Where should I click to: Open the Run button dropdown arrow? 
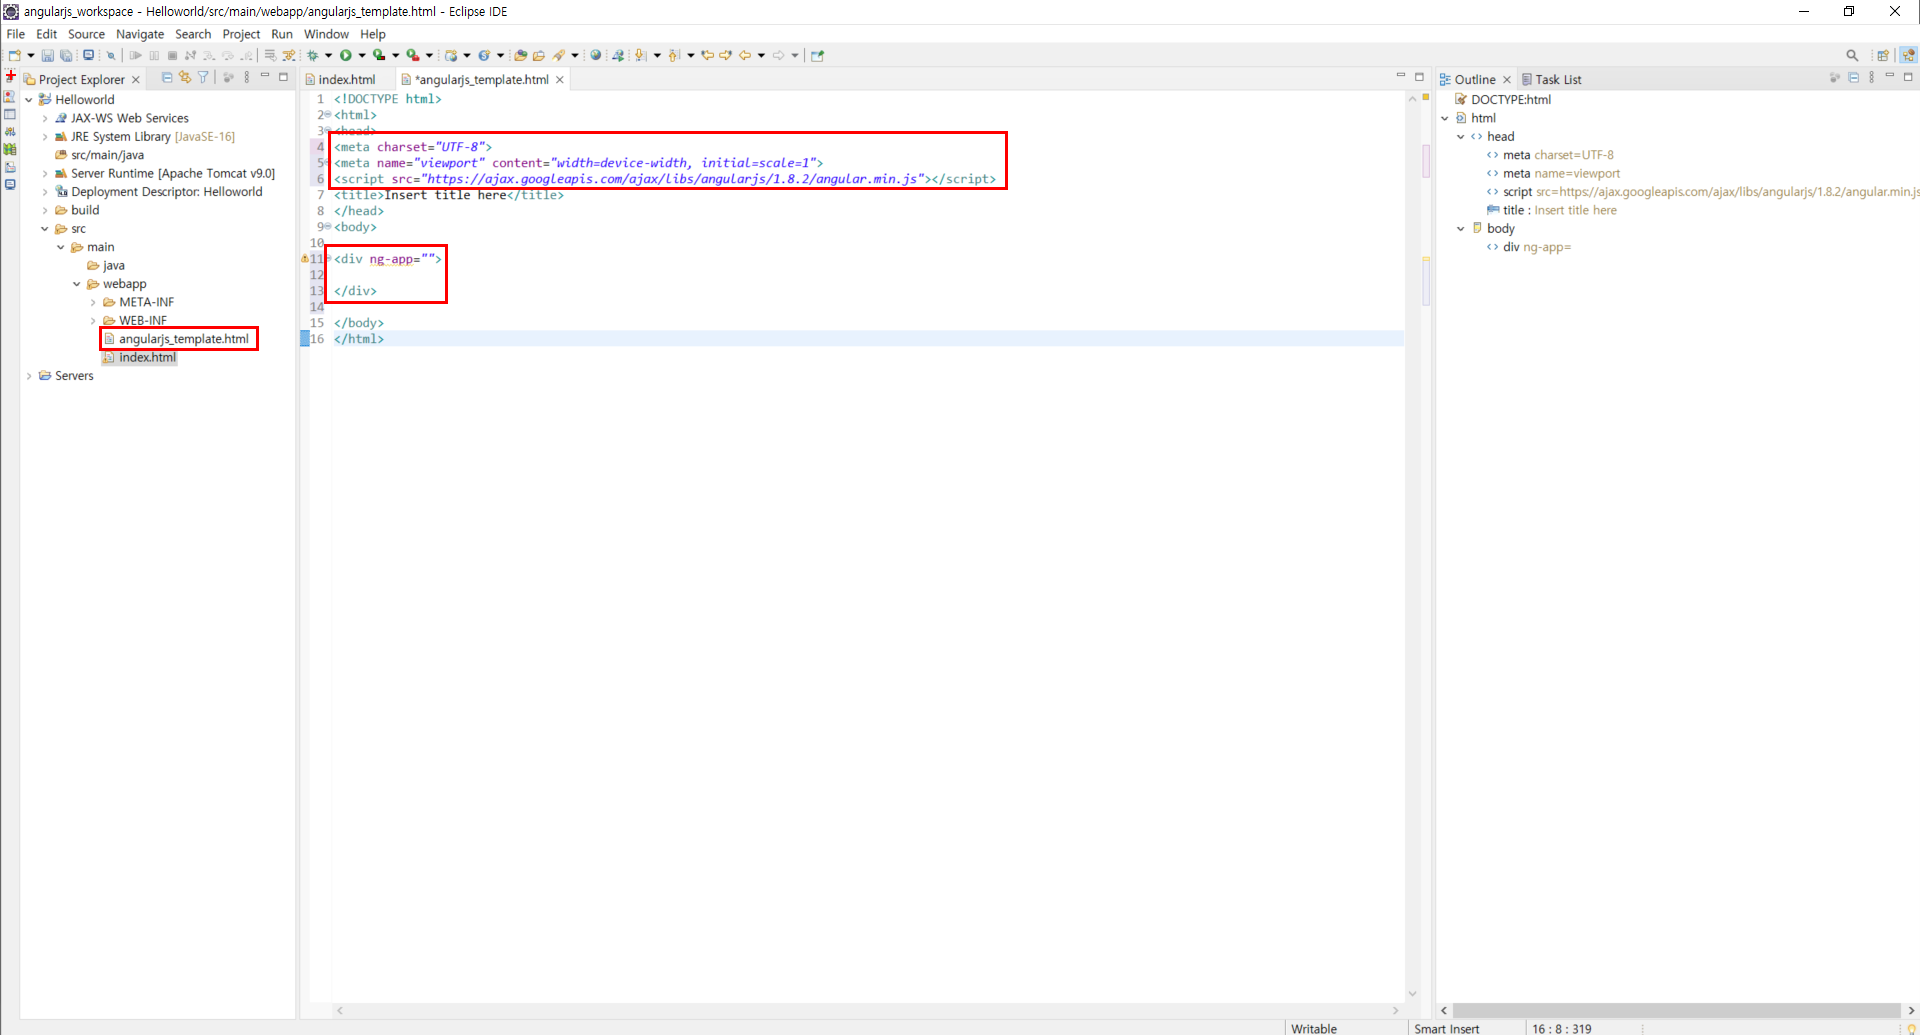[x=362, y=56]
